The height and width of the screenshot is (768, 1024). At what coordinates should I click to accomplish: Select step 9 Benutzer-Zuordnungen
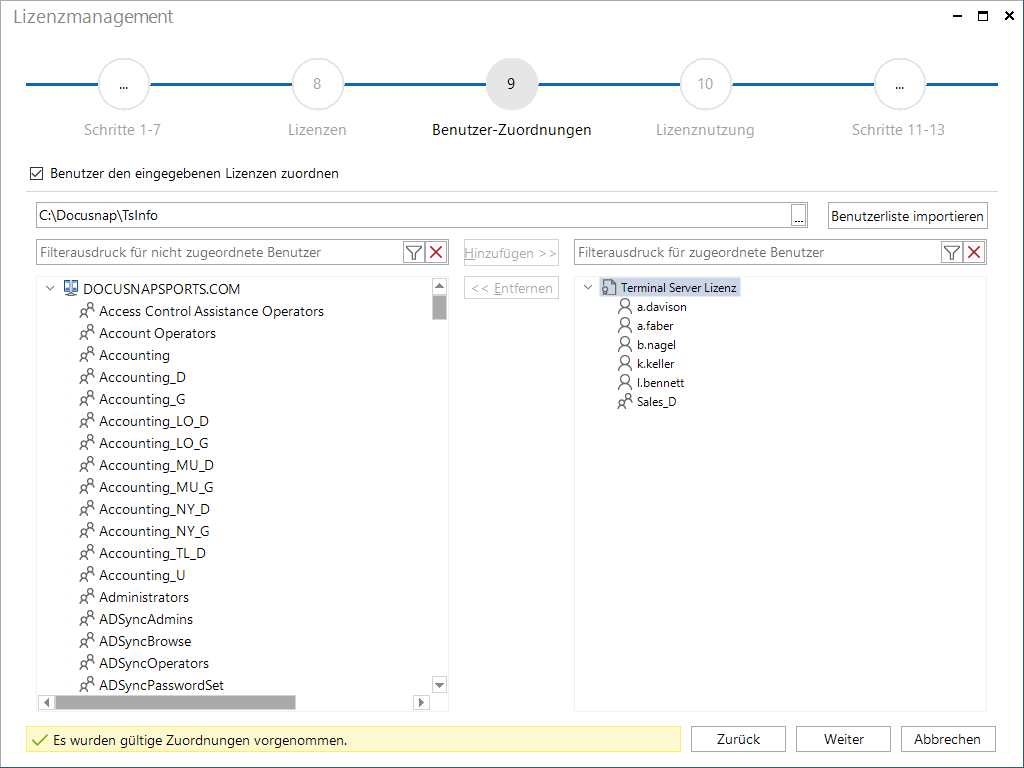click(x=511, y=84)
